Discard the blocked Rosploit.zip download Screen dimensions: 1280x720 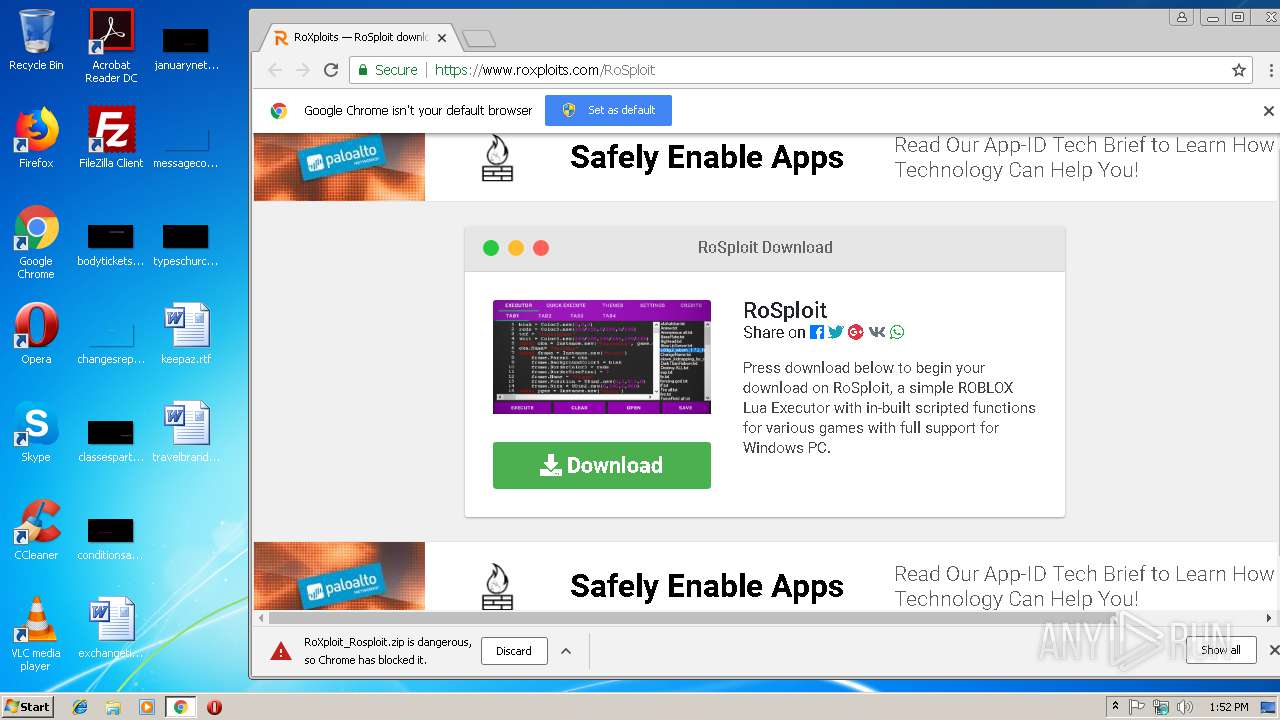[x=514, y=651]
